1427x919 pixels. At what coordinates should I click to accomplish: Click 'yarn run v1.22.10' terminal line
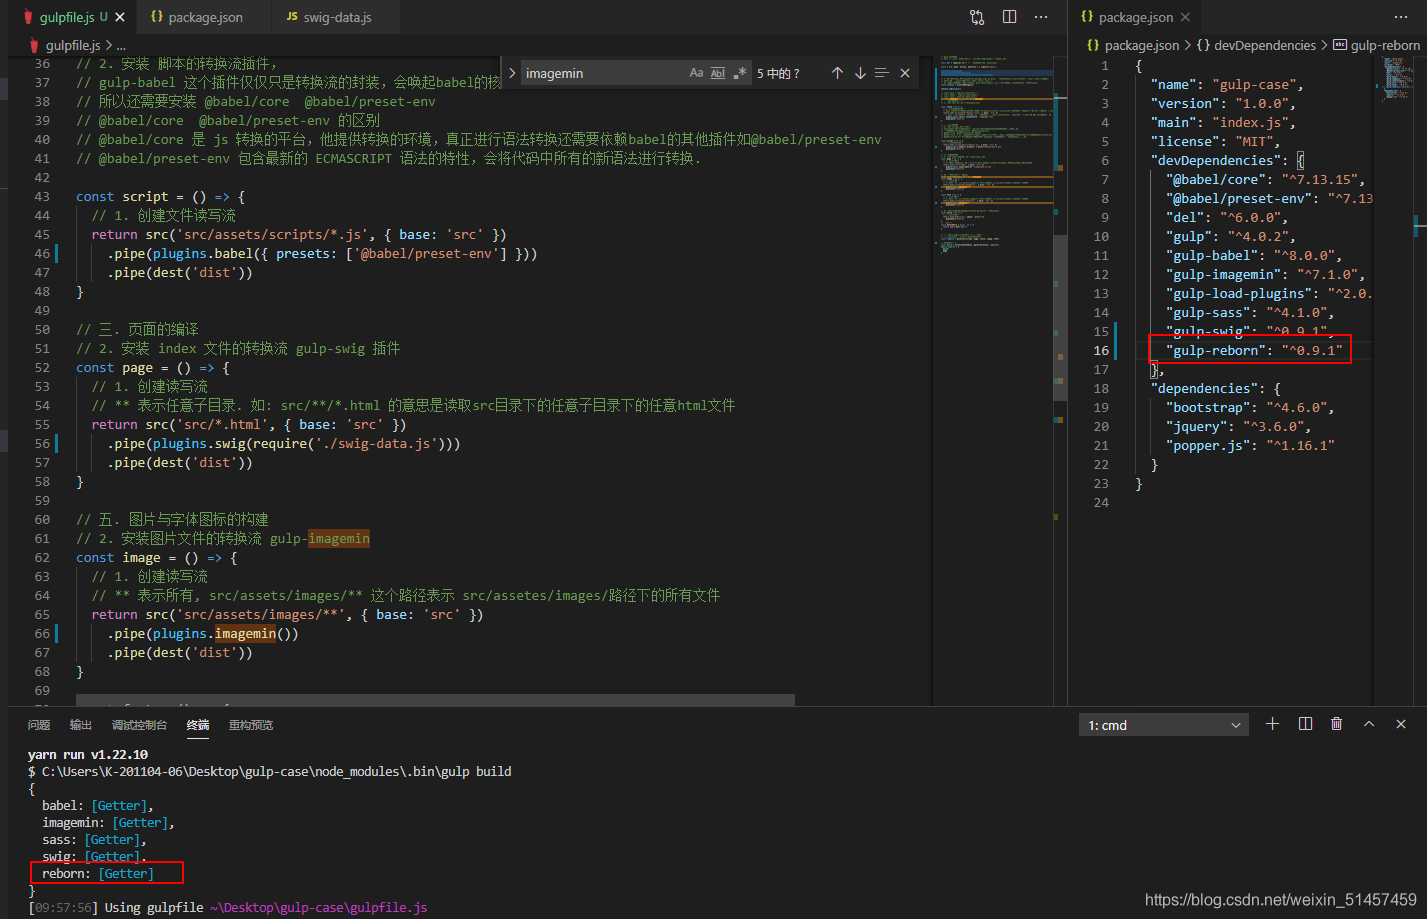point(88,754)
